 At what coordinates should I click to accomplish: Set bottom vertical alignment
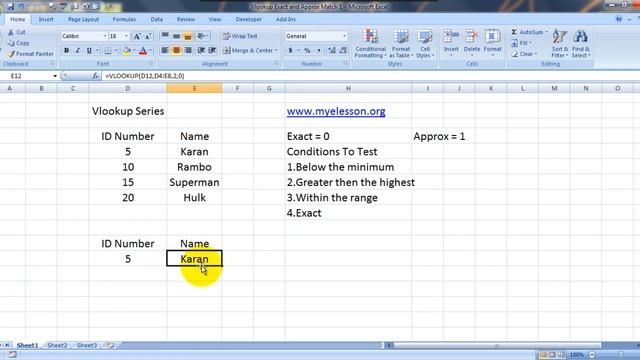tap(188, 36)
